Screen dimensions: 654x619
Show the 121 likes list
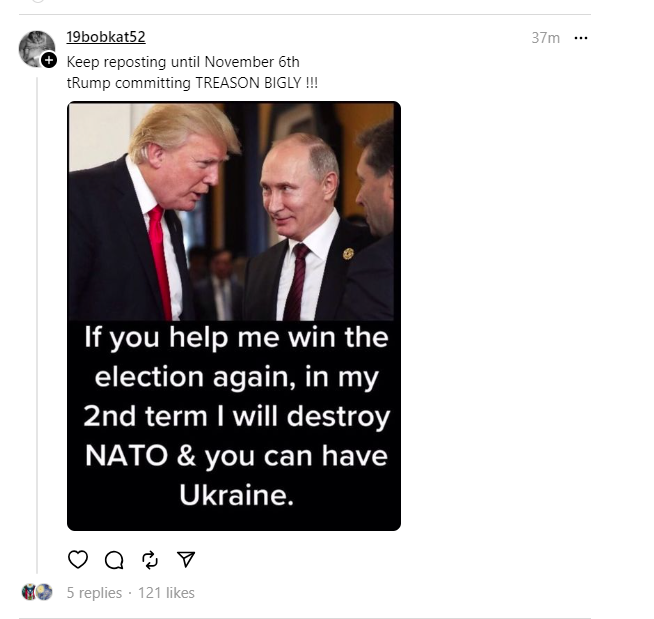pos(166,593)
